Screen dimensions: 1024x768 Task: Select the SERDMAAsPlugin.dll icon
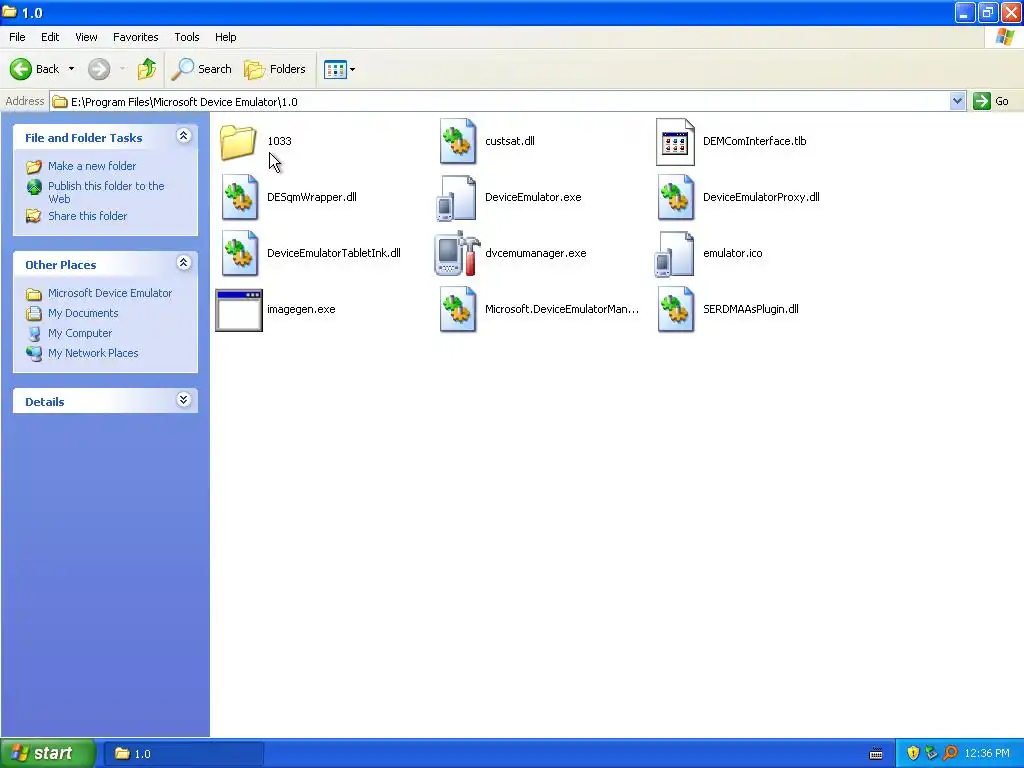click(x=676, y=310)
